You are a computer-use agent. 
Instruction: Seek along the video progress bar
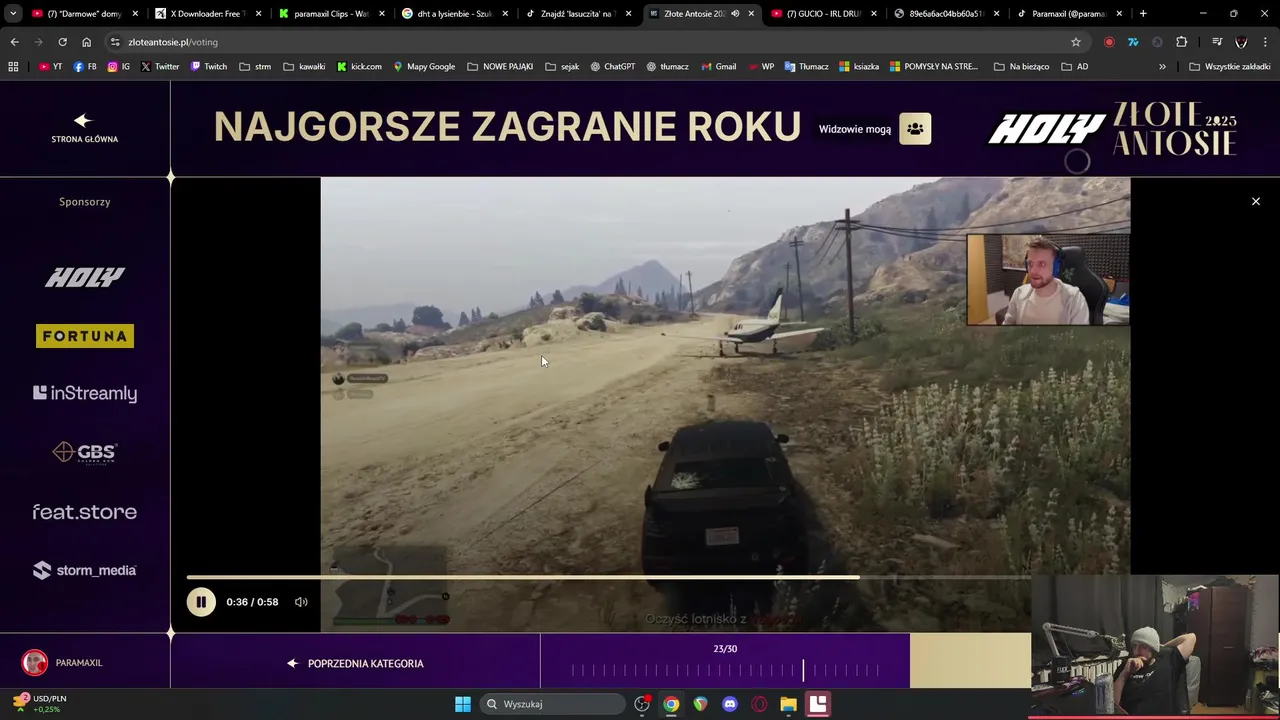point(608,577)
